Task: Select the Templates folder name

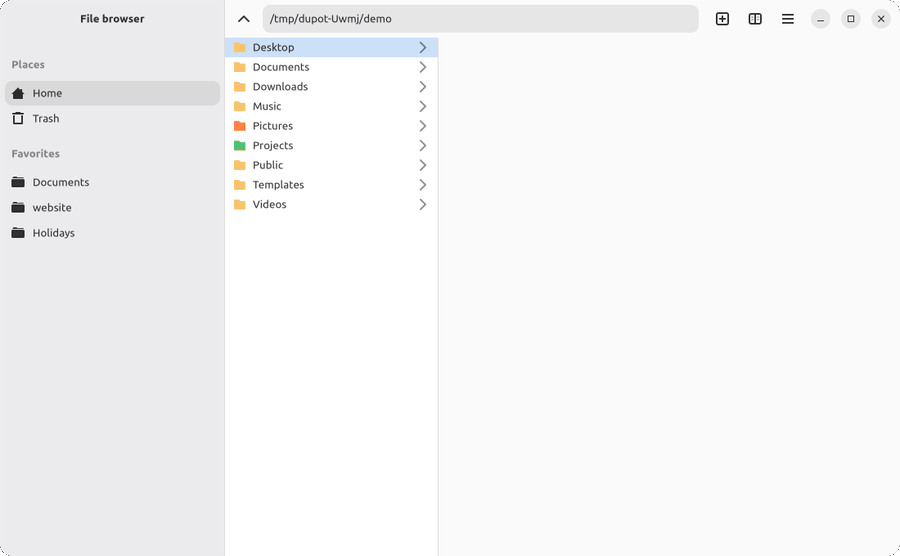Action: click(278, 185)
